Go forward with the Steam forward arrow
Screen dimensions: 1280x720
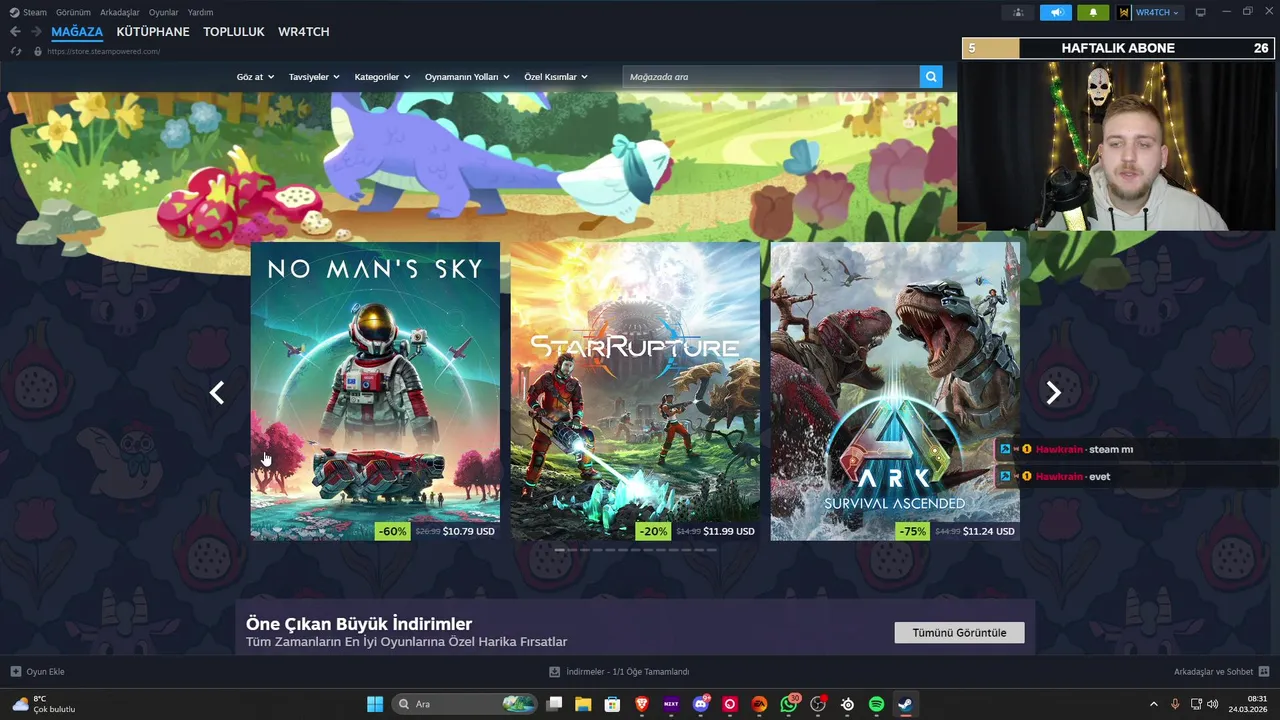click(36, 32)
